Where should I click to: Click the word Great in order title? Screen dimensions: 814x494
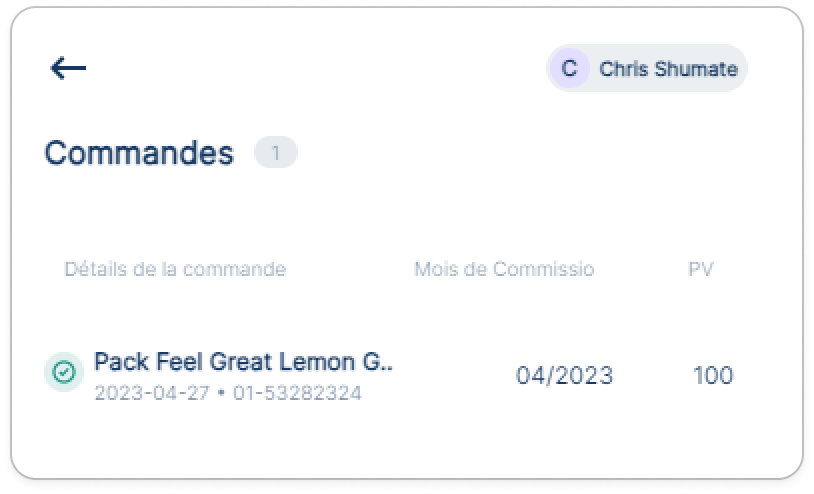[x=241, y=362]
